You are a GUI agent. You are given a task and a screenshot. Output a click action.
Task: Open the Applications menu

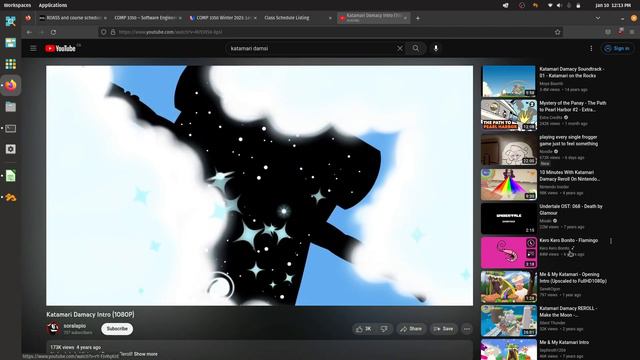53,5
